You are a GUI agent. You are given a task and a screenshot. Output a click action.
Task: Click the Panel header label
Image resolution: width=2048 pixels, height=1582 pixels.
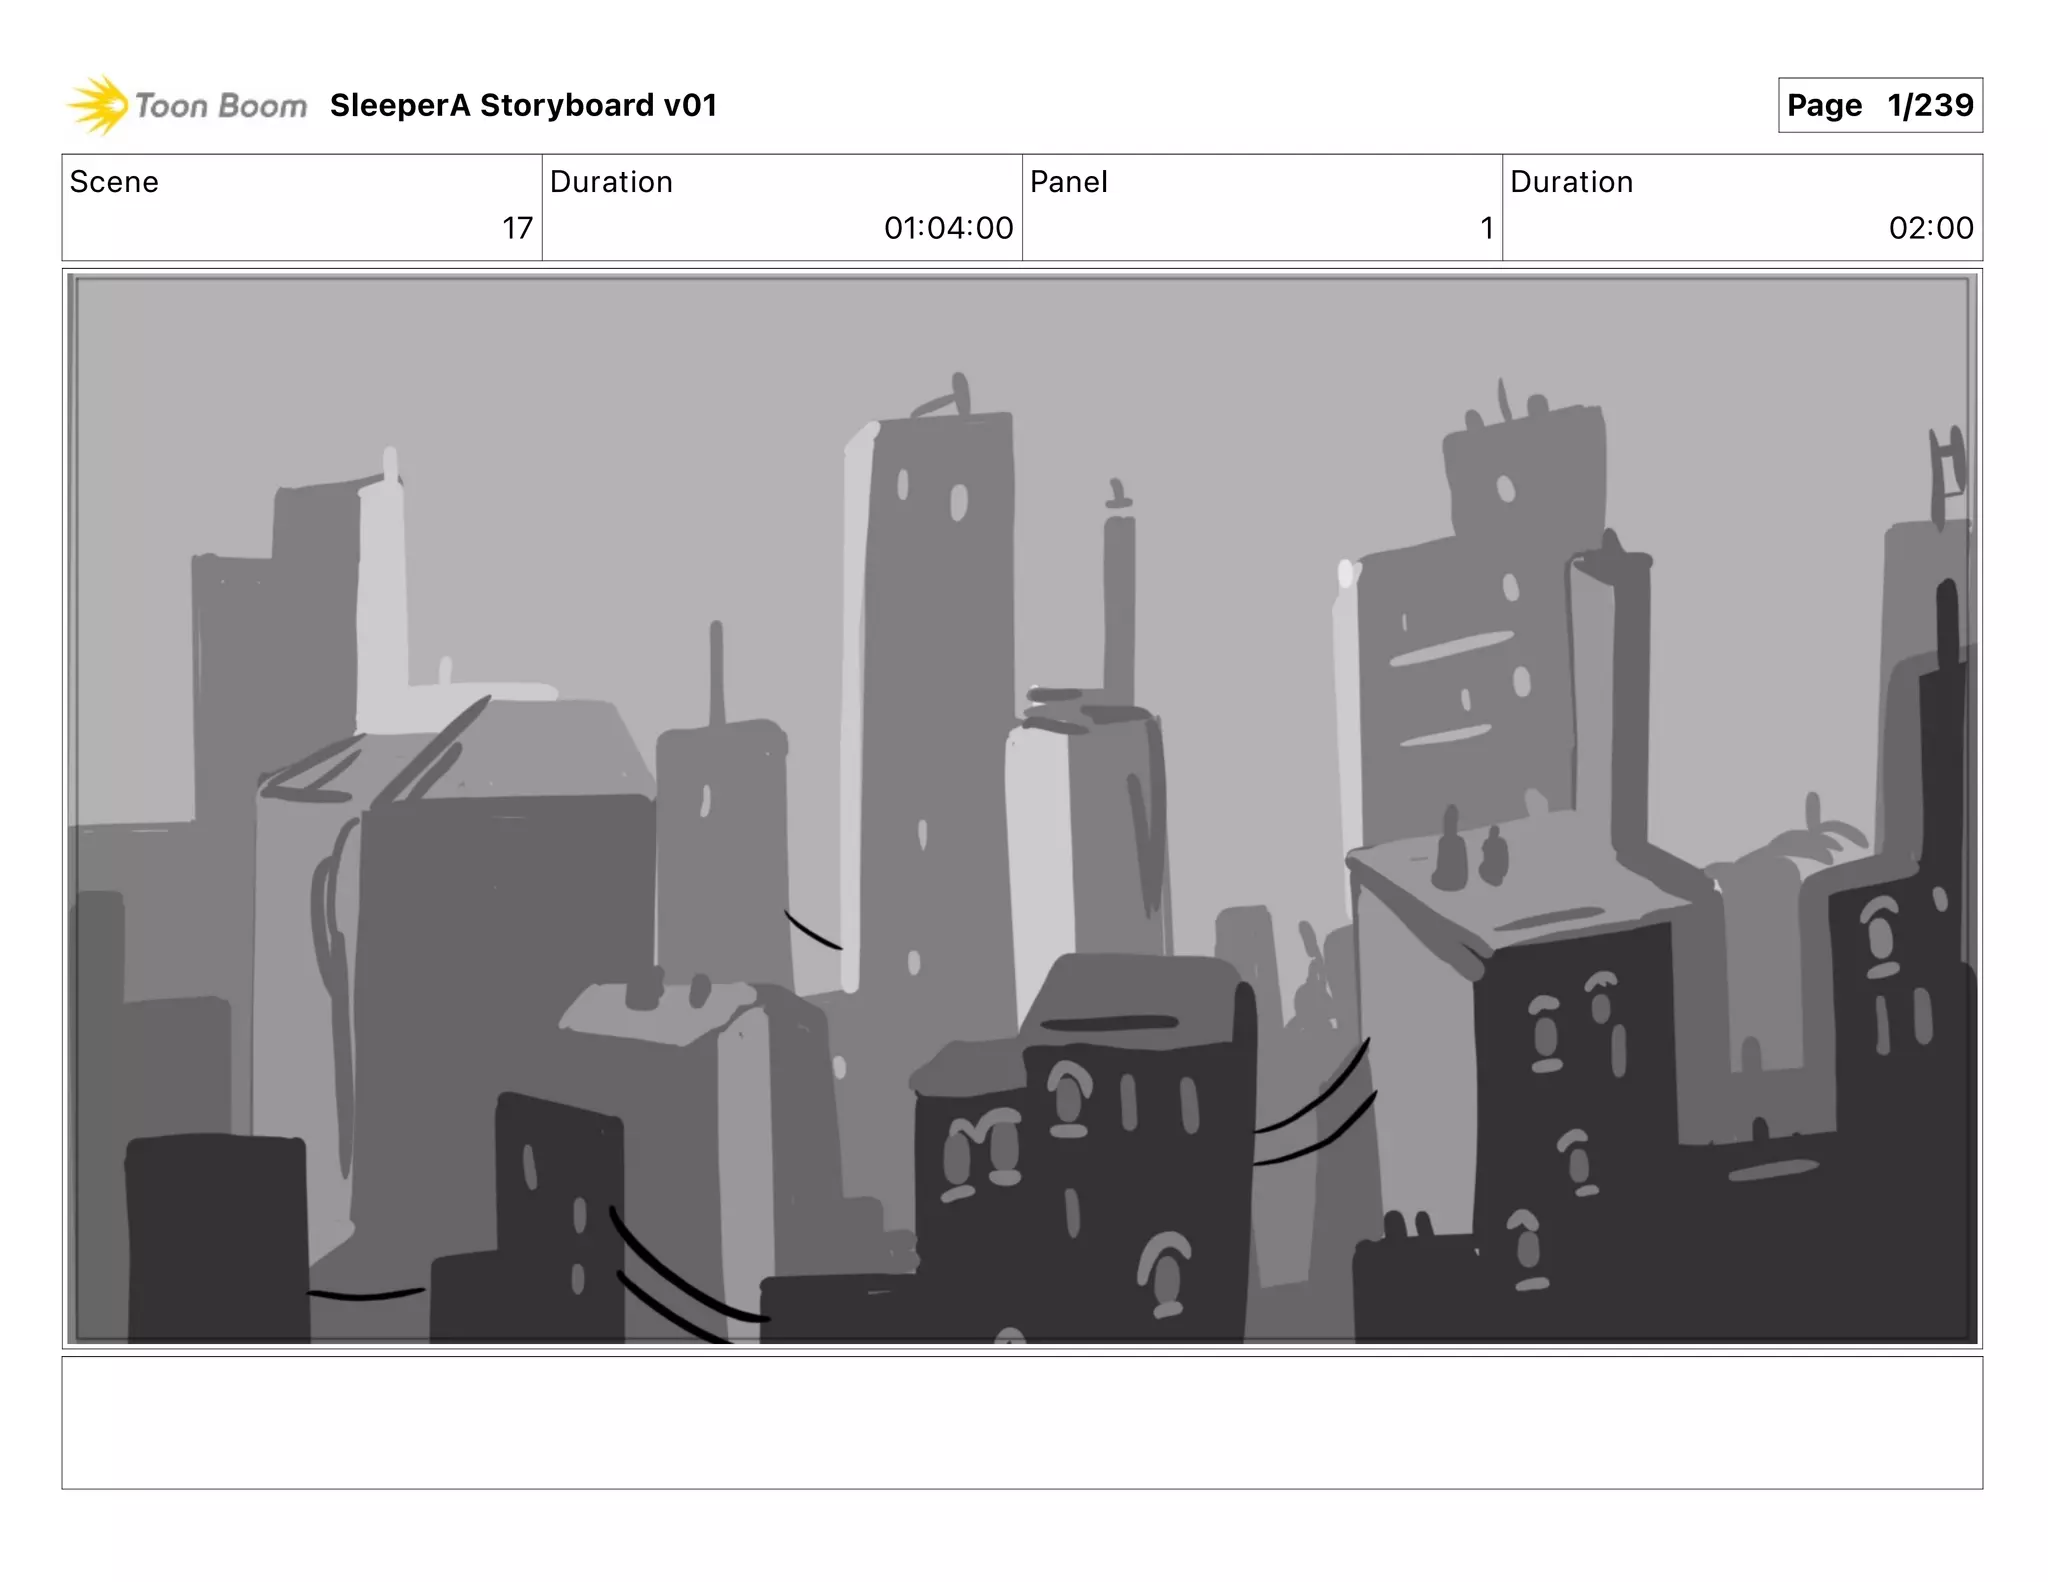point(1068,182)
